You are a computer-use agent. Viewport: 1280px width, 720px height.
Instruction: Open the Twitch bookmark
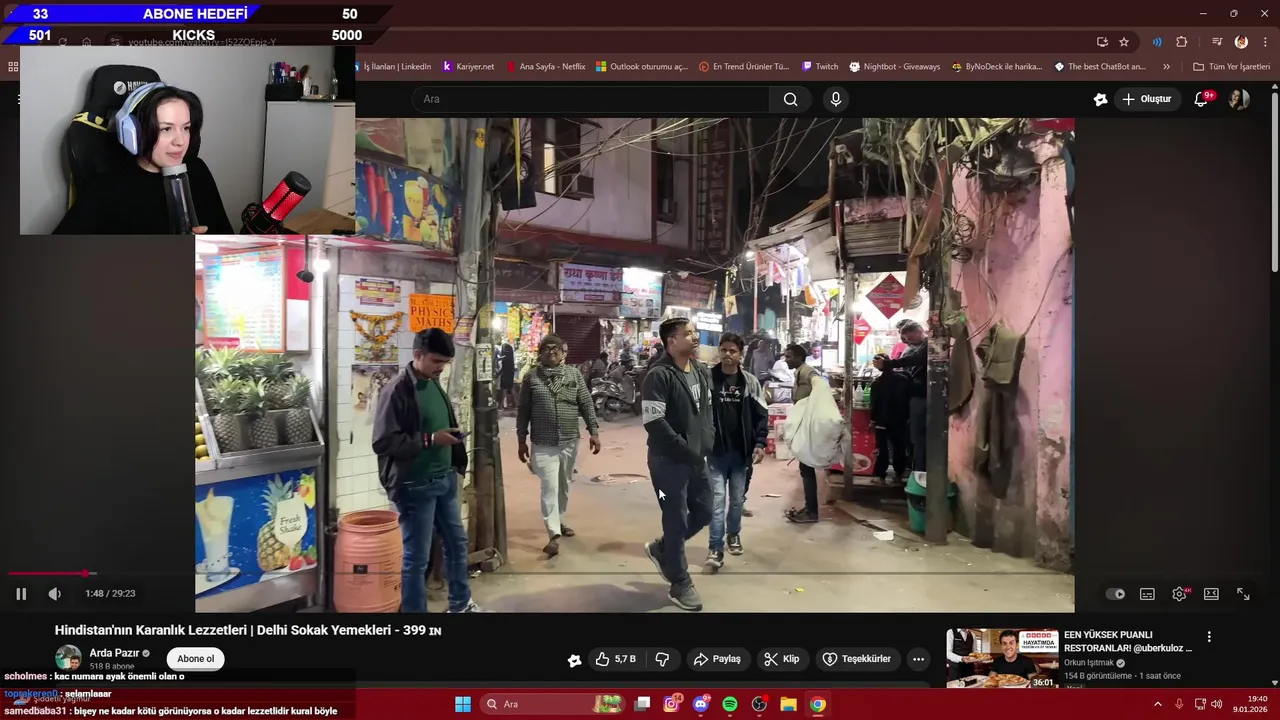coord(820,67)
